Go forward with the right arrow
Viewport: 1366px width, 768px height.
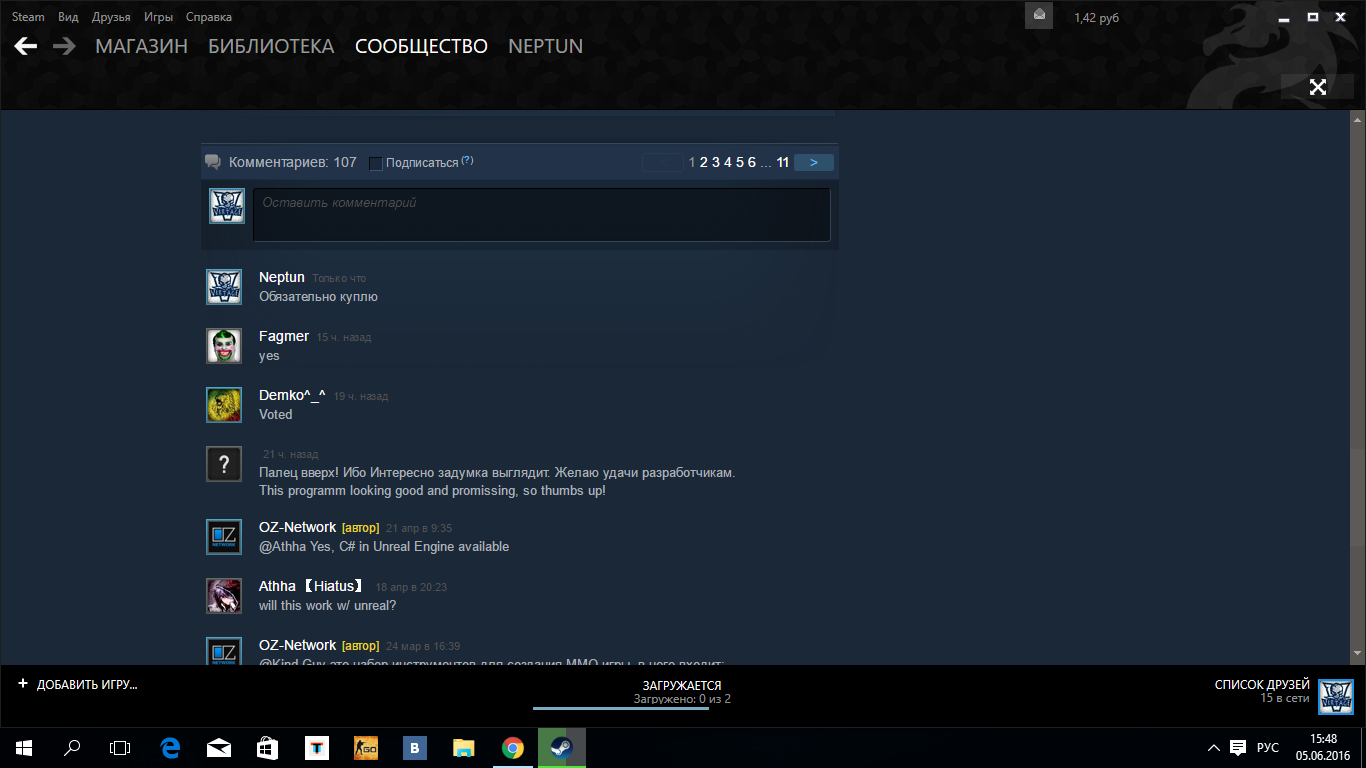pos(65,46)
